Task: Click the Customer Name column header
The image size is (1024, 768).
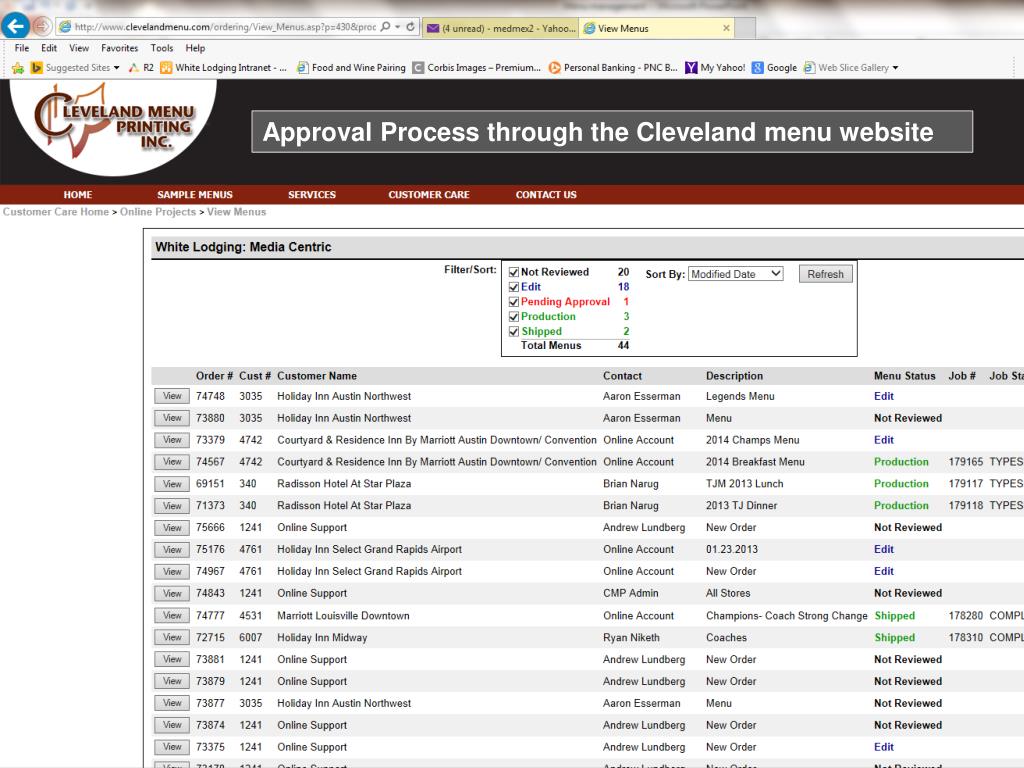Action: pos(317,376)
